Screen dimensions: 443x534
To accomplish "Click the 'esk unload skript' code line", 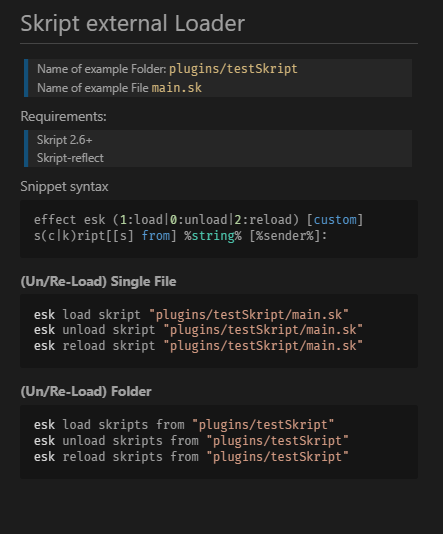I will (x=198, y=330).
